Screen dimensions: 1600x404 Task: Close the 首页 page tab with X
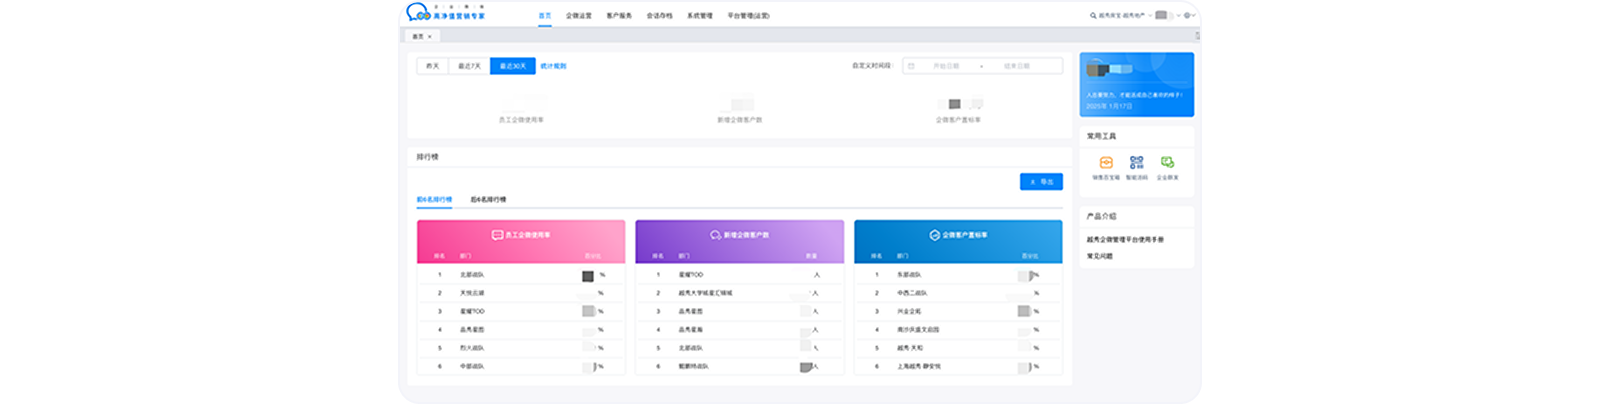pos(430,36)
